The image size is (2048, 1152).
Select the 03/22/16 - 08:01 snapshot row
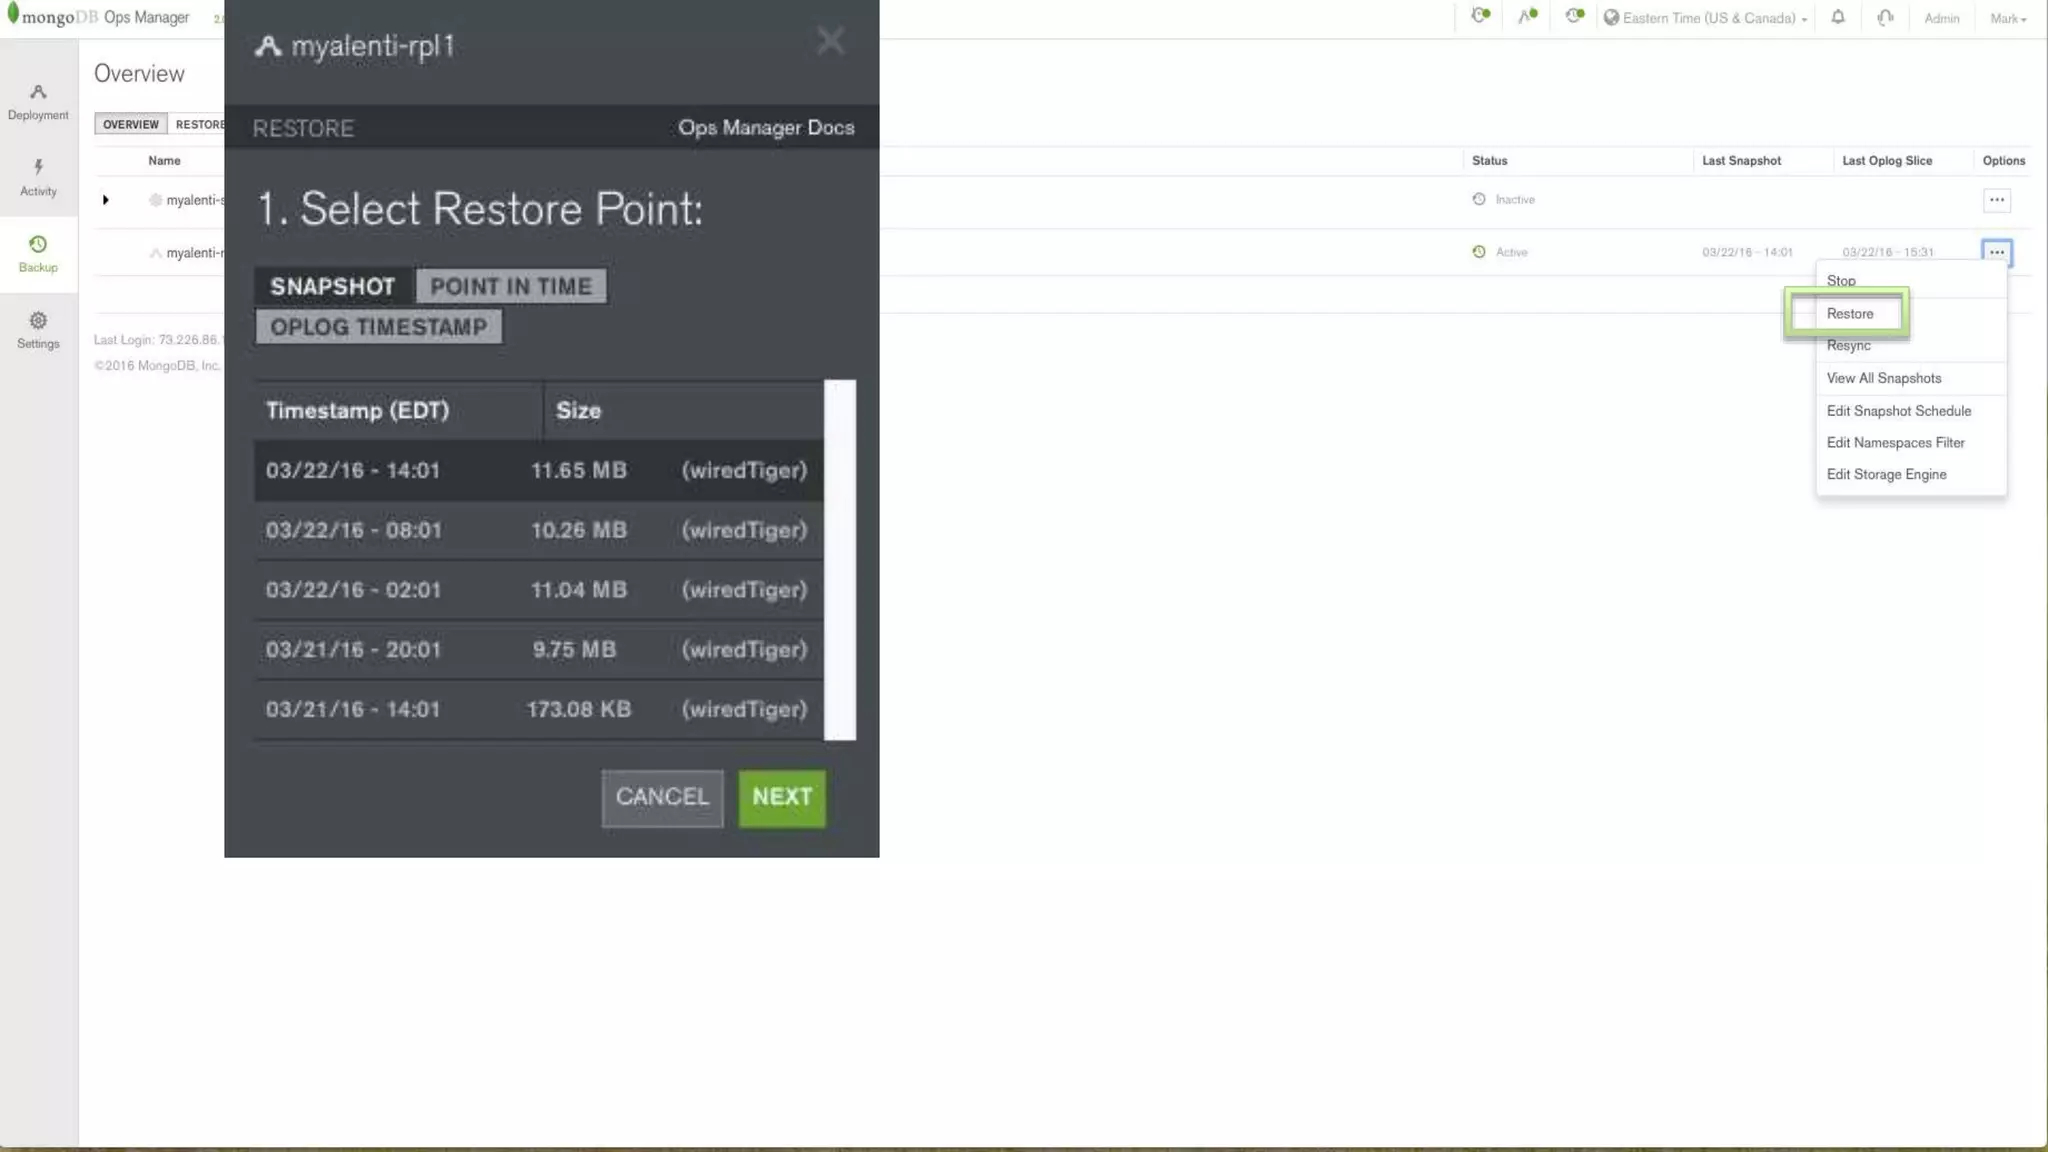click(x=538, y=530)
